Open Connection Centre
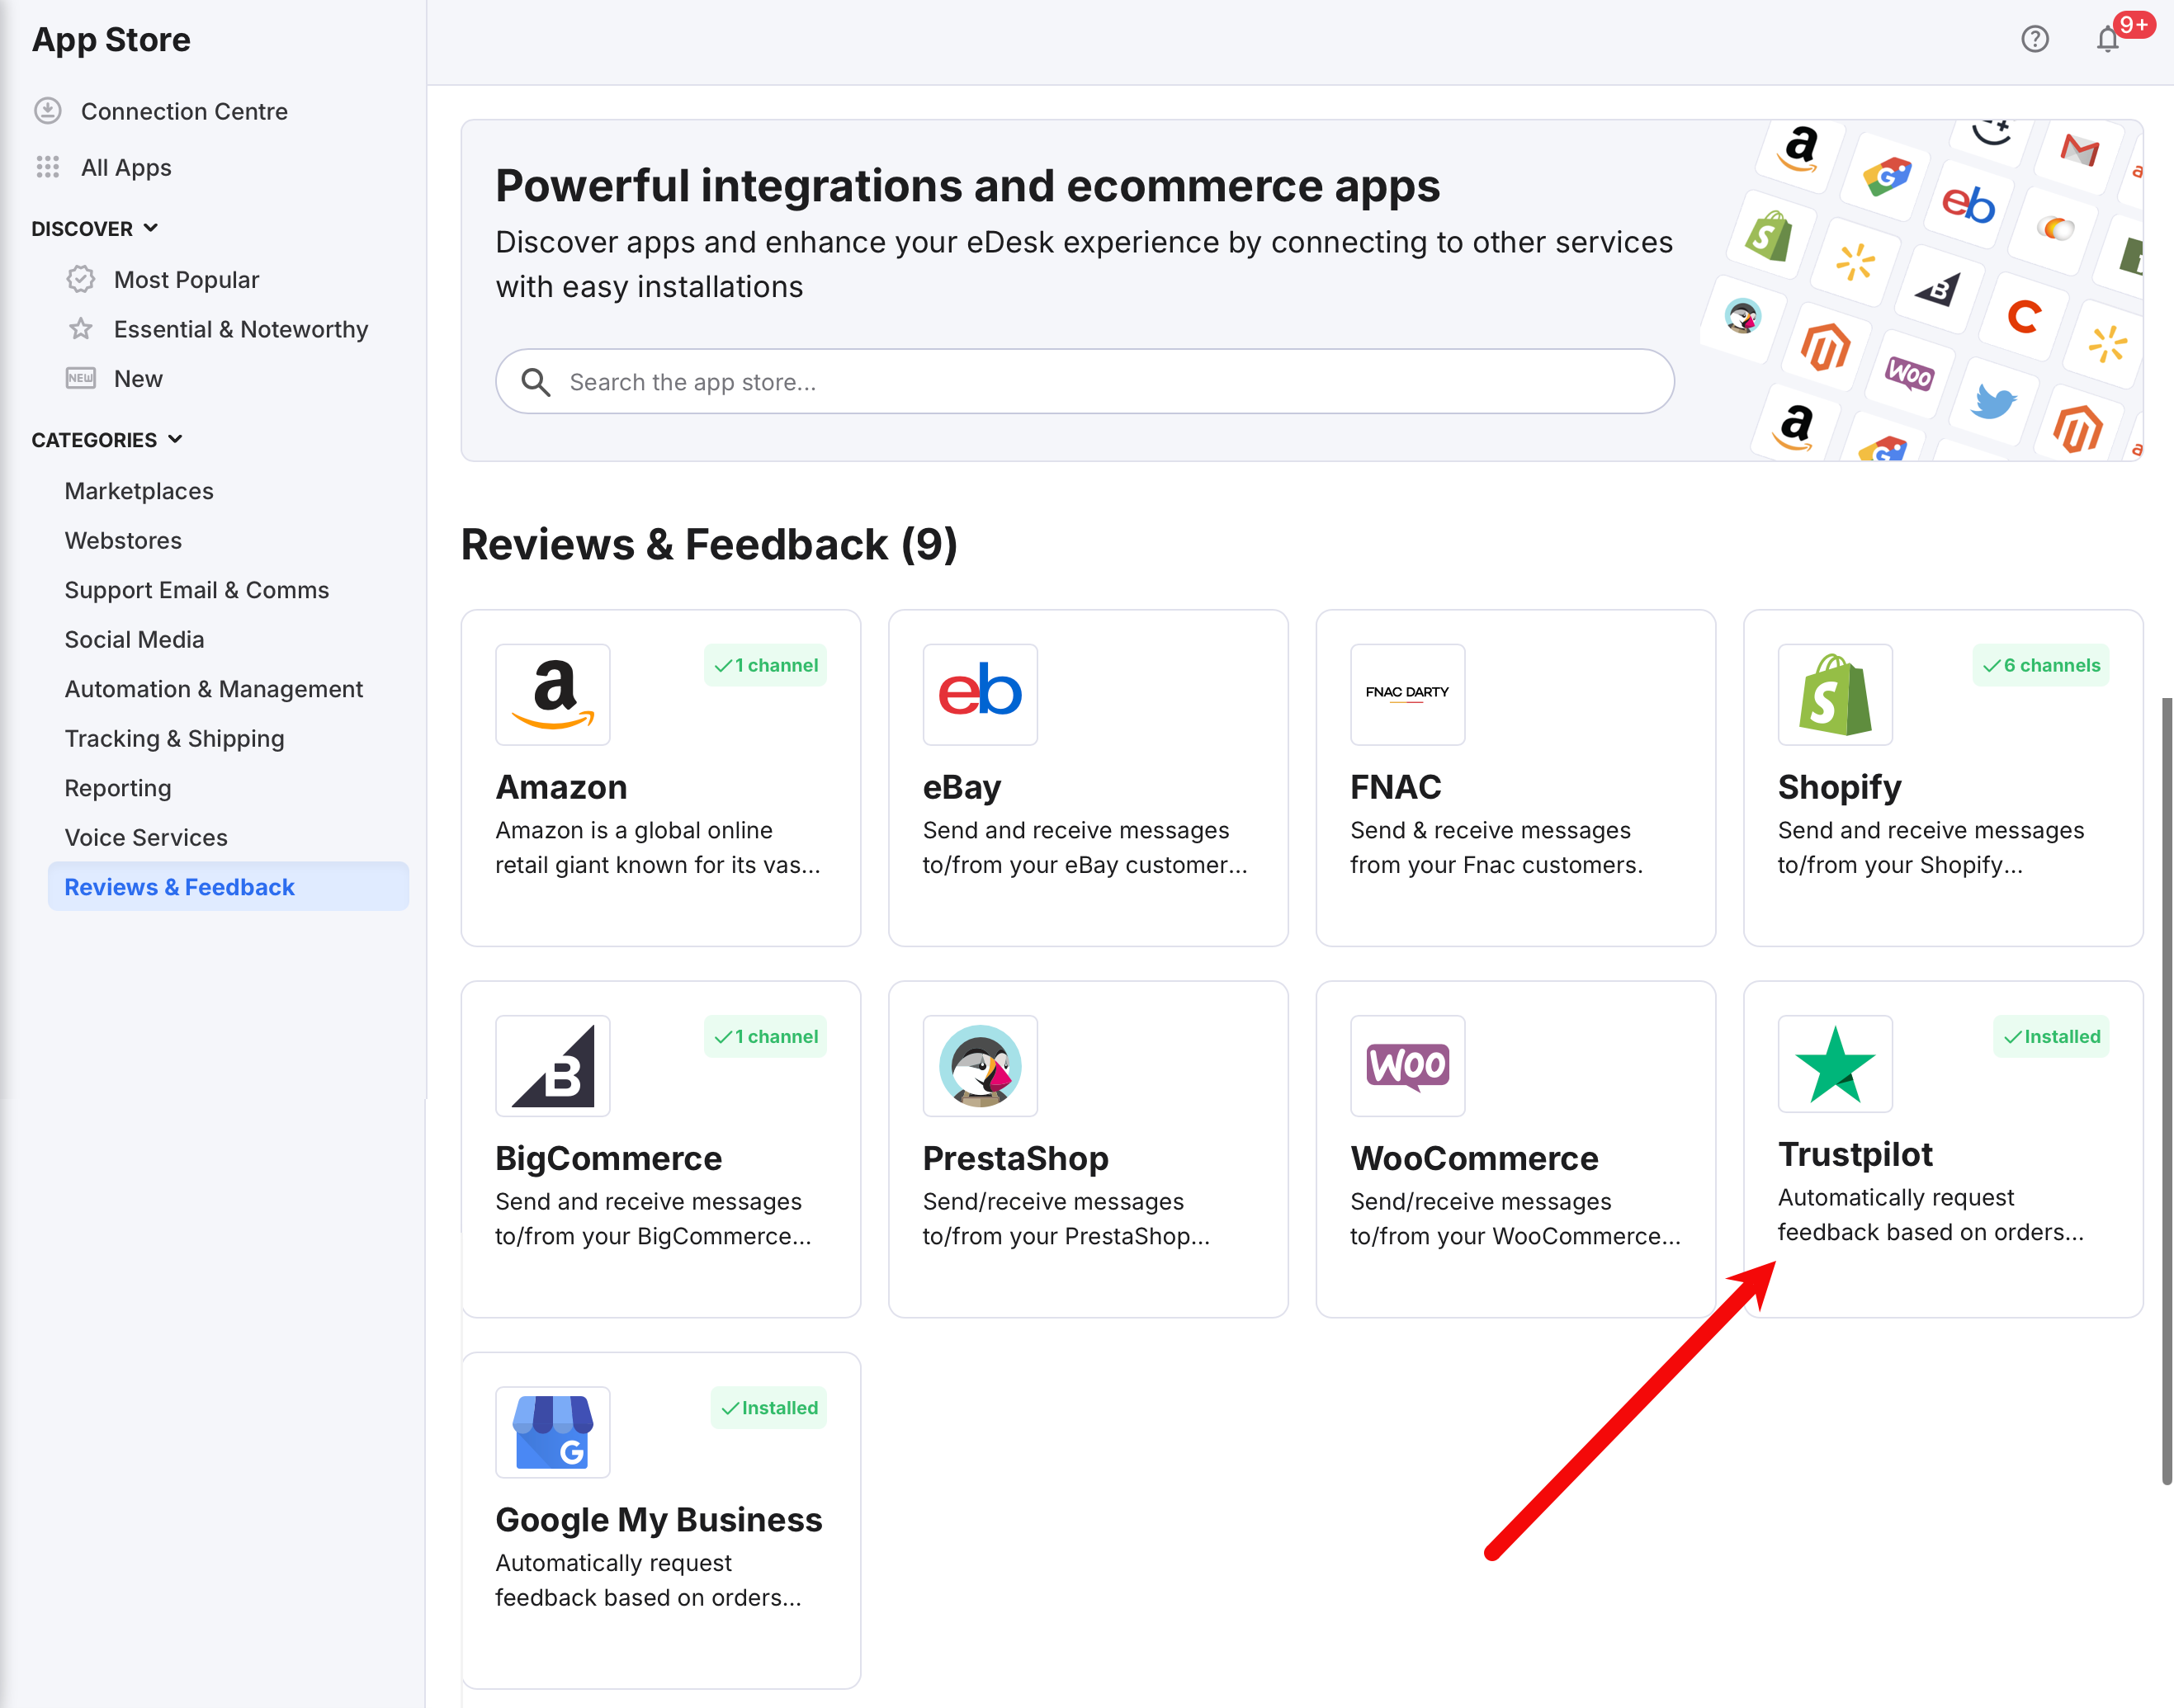 184,111
